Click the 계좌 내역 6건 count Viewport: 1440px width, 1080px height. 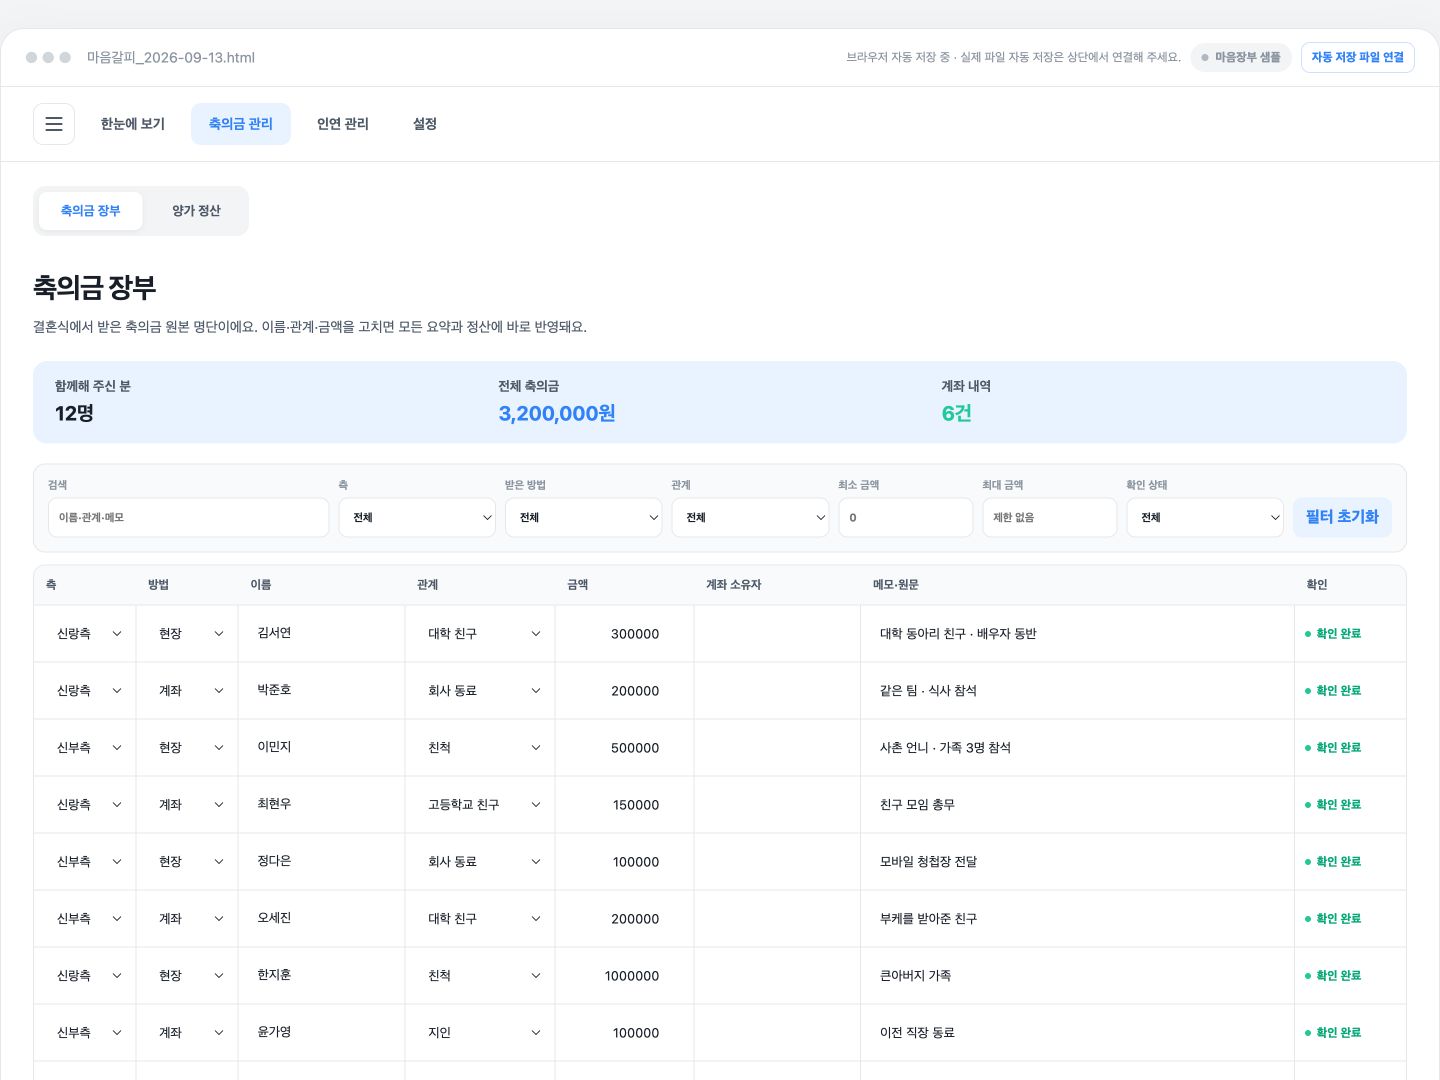(x=956, y=414)
